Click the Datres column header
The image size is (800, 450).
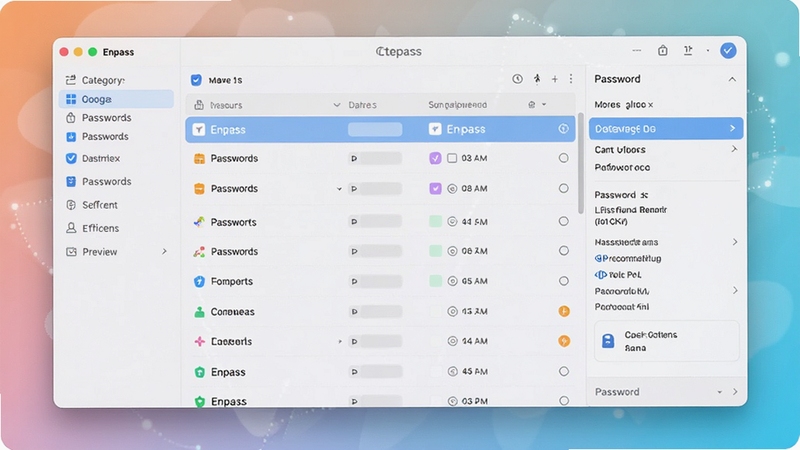[362, 105]
